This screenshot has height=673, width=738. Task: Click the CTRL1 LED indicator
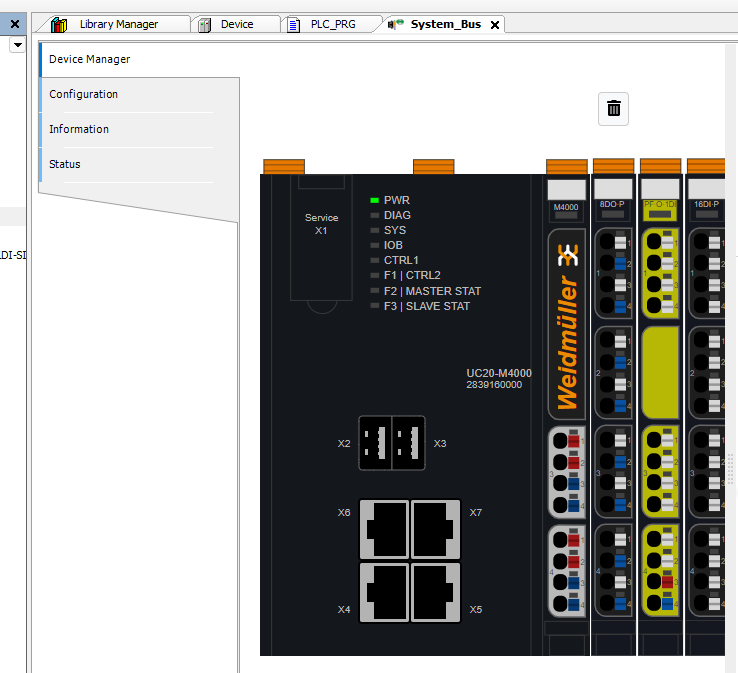tap(374, 260)
